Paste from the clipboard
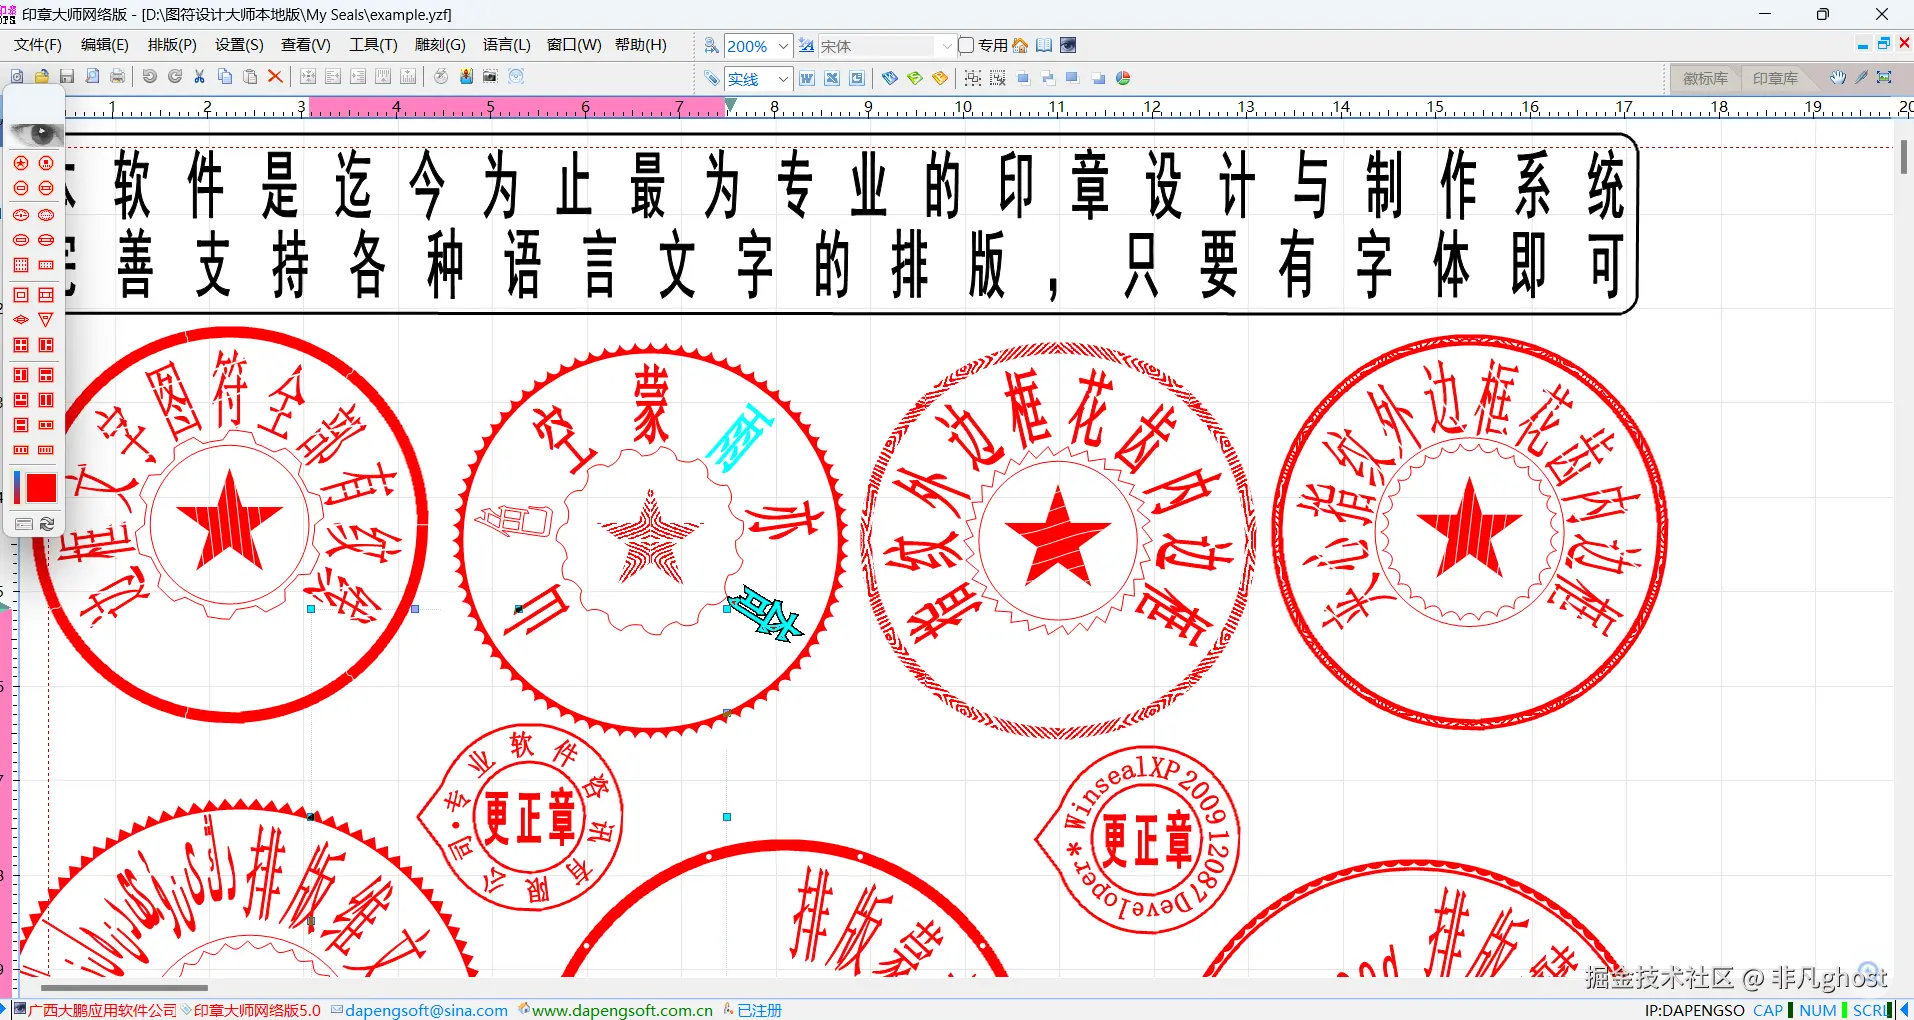This screenshot has height=1020, width=1914. click(x=250, y=77)
